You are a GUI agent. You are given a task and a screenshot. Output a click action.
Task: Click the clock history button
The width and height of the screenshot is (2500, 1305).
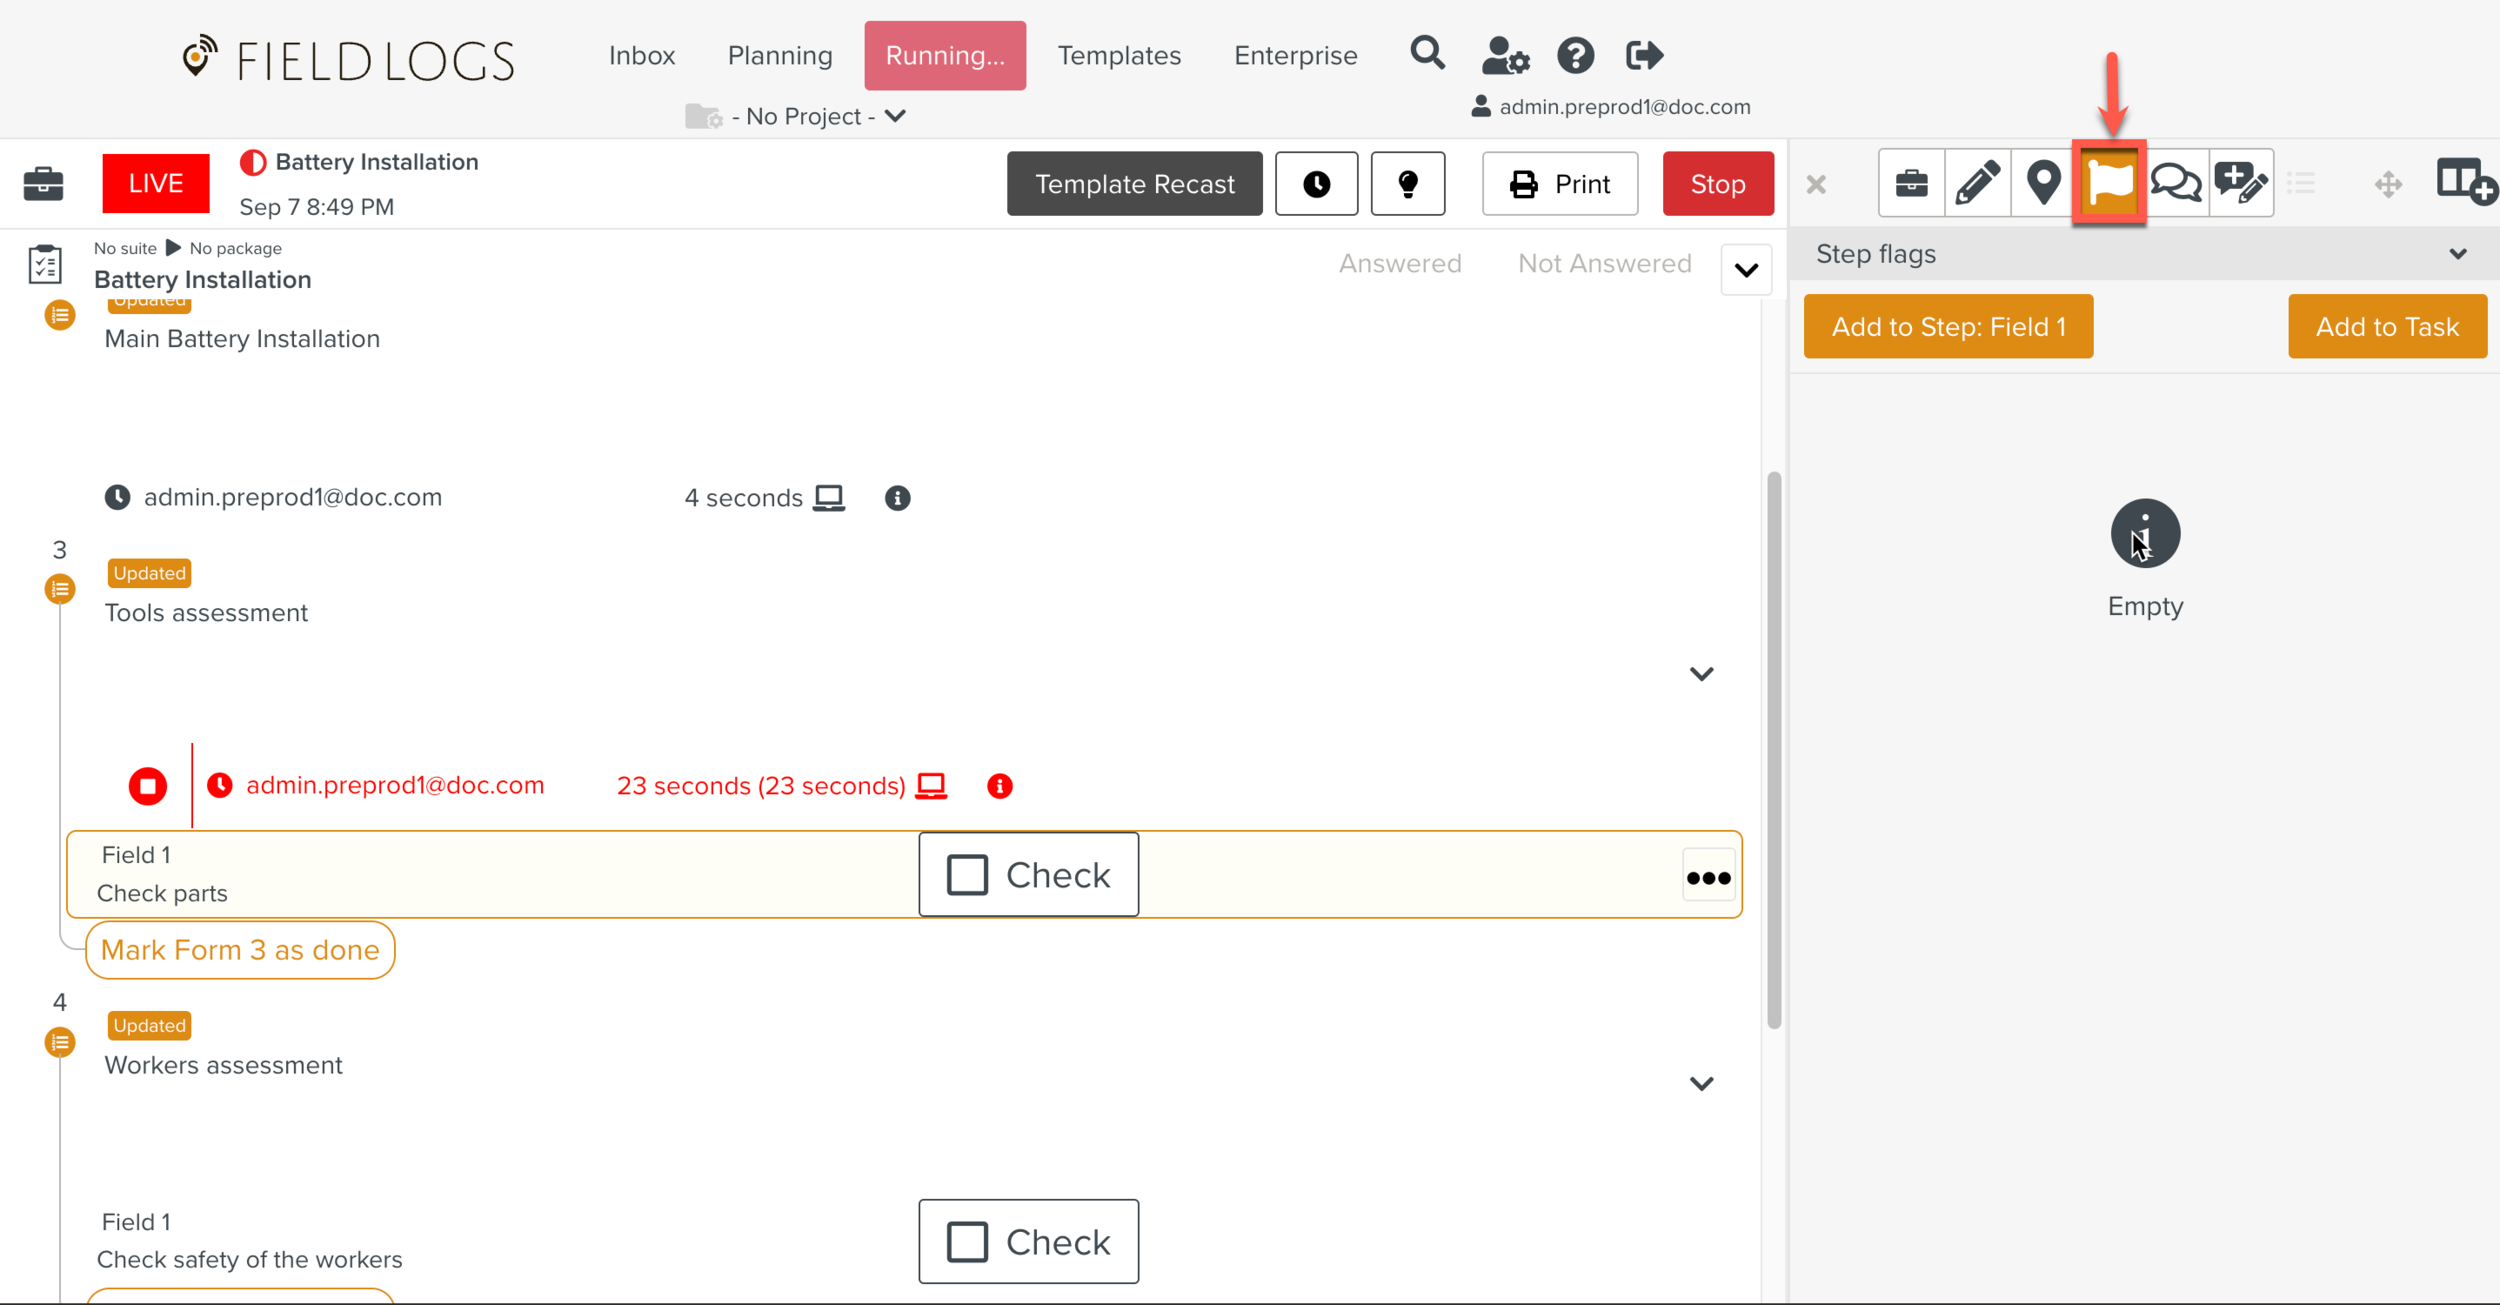1316,184
